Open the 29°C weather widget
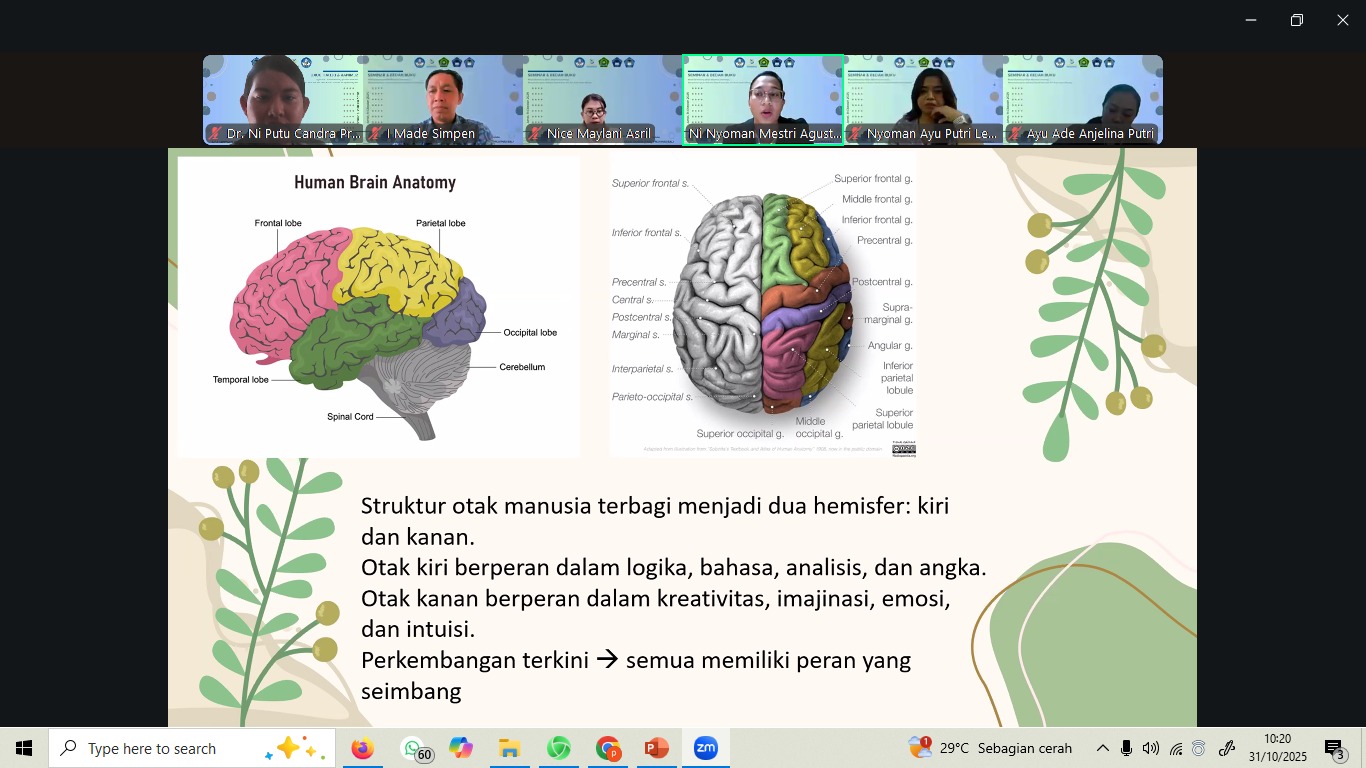The height and width of the screenshot is (768, 1366). 990,748
